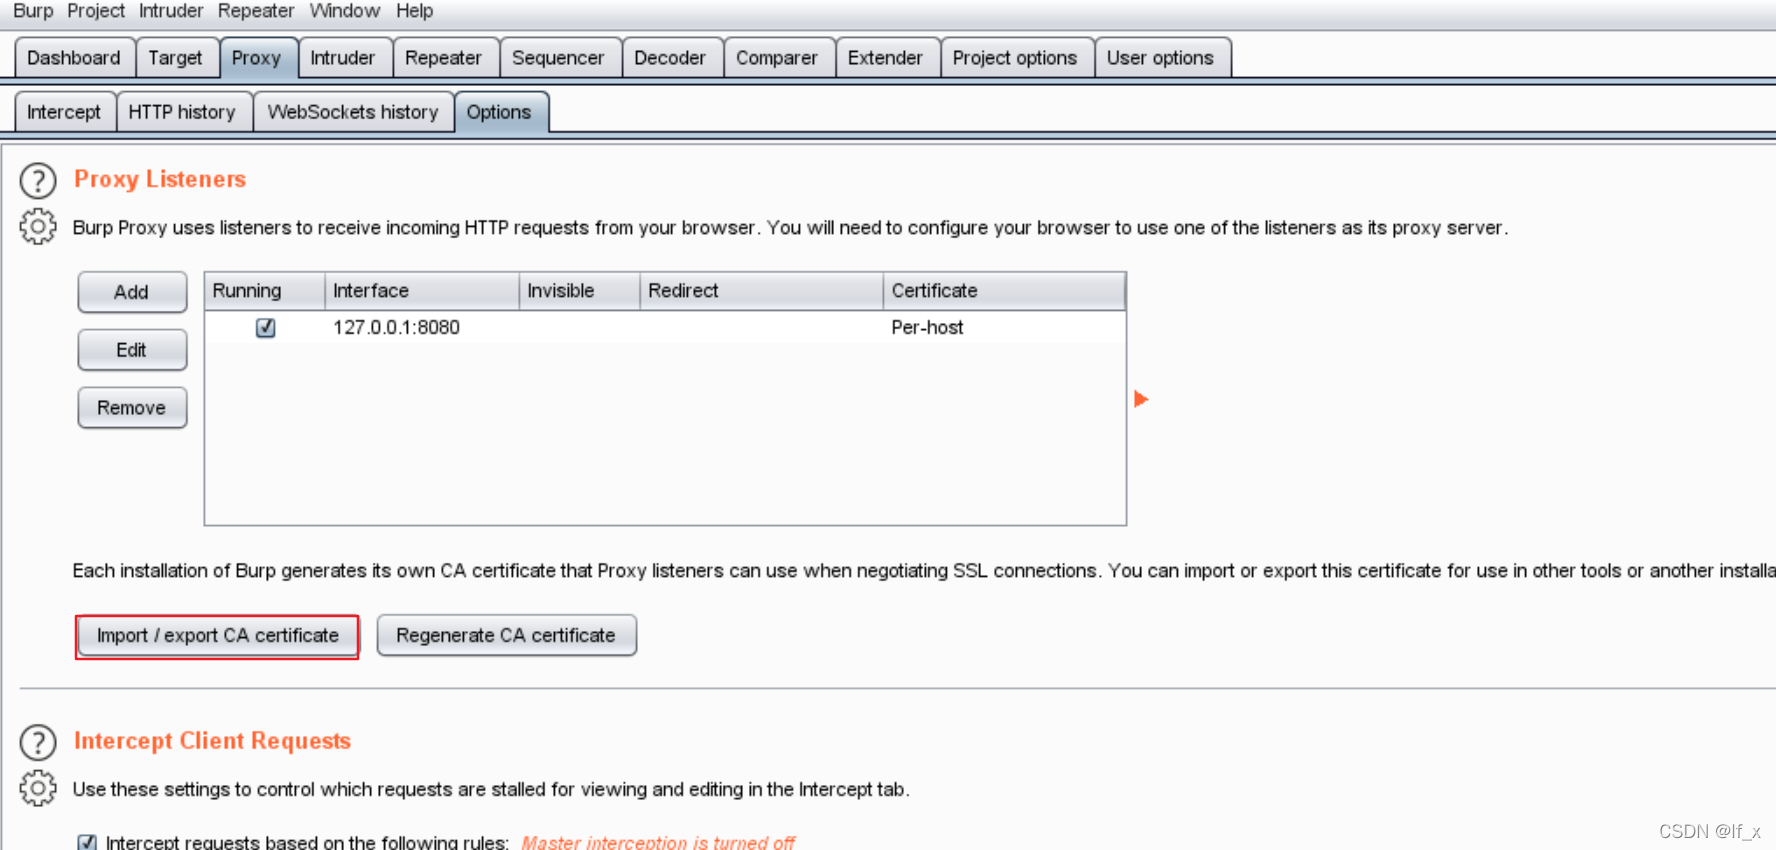Image resolution: width=1776 pixels, height=850 pixels.
Task: View the HTTP history sub-tab
Action: 182,112
